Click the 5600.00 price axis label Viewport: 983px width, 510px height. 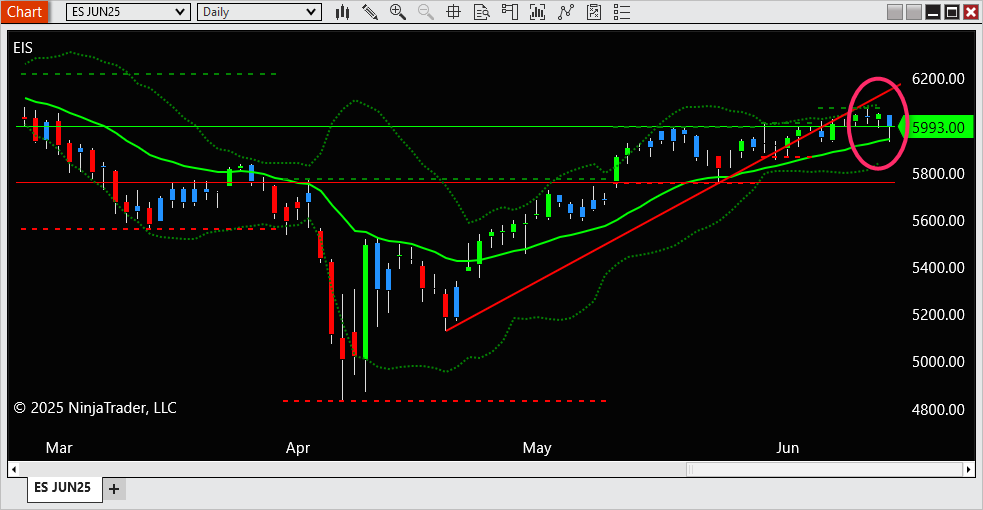pyautogui.click(x=938, y=221)
